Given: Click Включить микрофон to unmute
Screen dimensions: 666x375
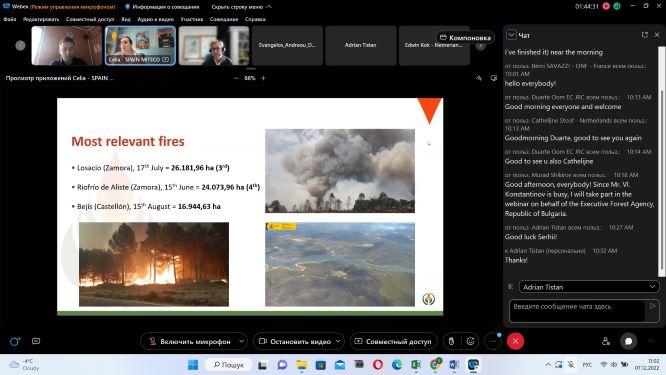Looking at the screenshot, I should [189, 341].
